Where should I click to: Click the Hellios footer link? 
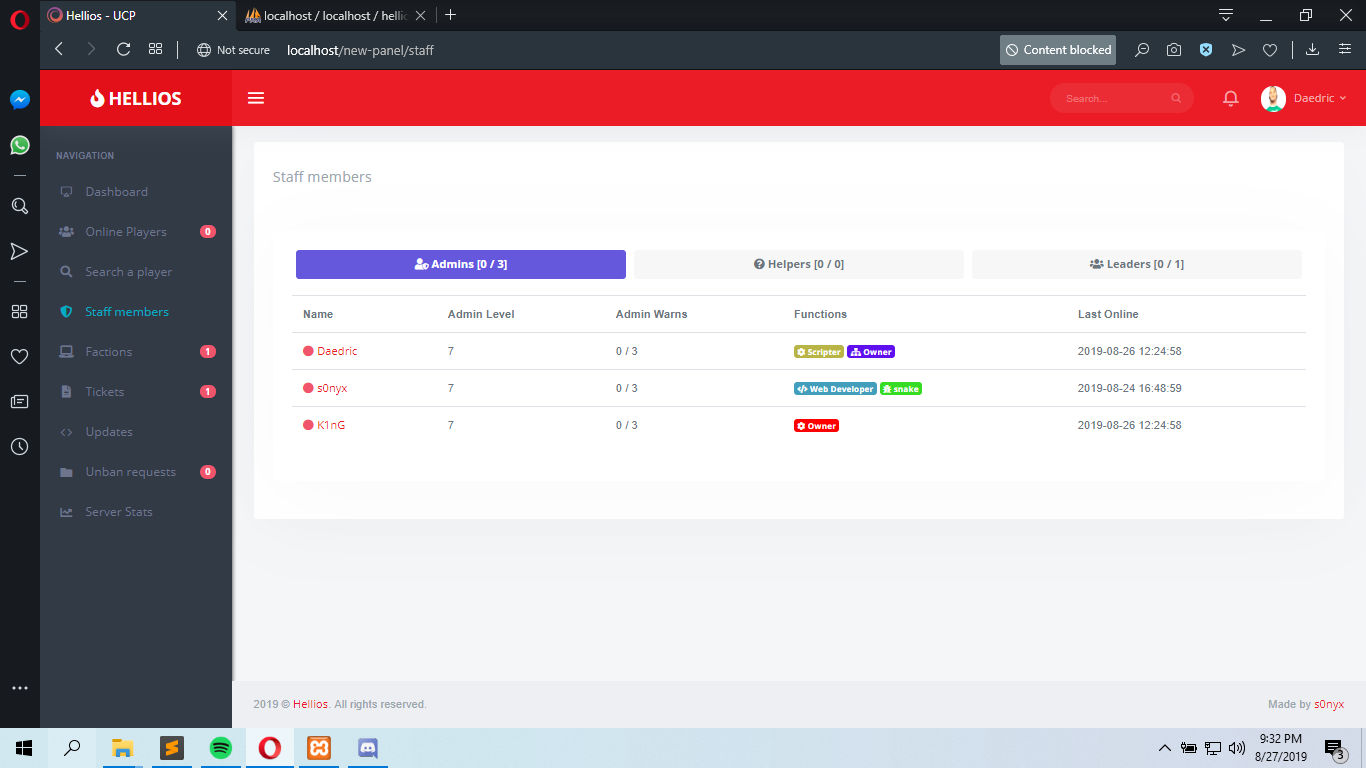pos(311,704)
